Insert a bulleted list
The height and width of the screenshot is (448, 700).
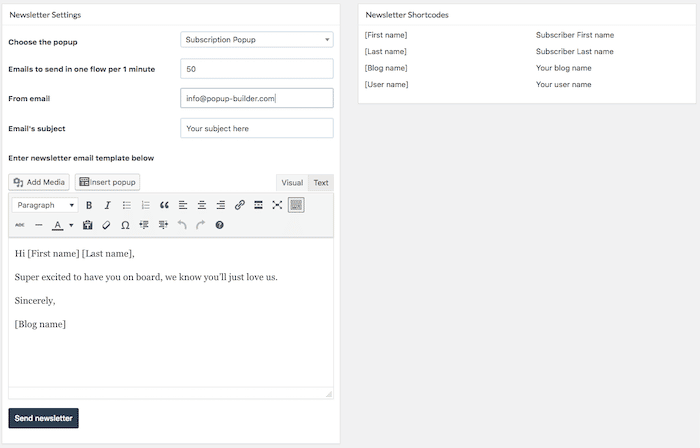tap(127, 205)
